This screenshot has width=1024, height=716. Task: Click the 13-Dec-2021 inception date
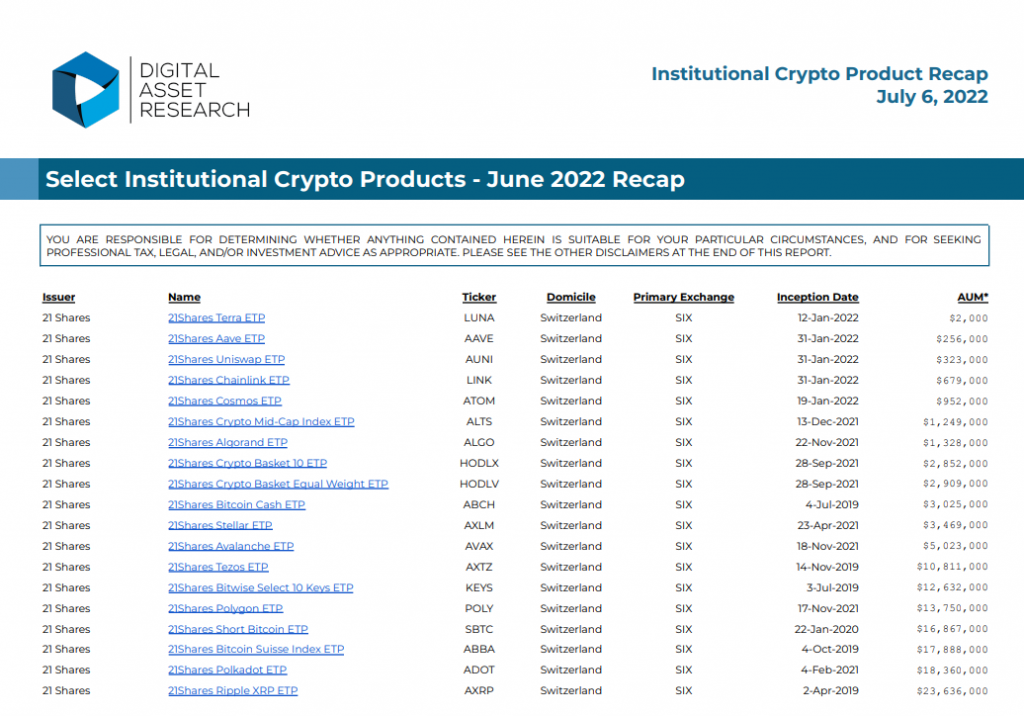click(827, 422)
